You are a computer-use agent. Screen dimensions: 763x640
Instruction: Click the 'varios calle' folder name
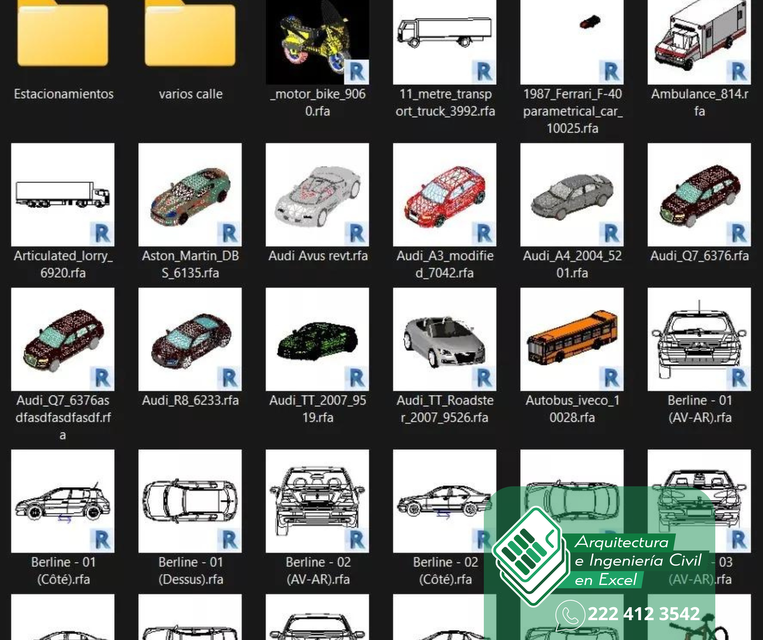click(190, 94)
